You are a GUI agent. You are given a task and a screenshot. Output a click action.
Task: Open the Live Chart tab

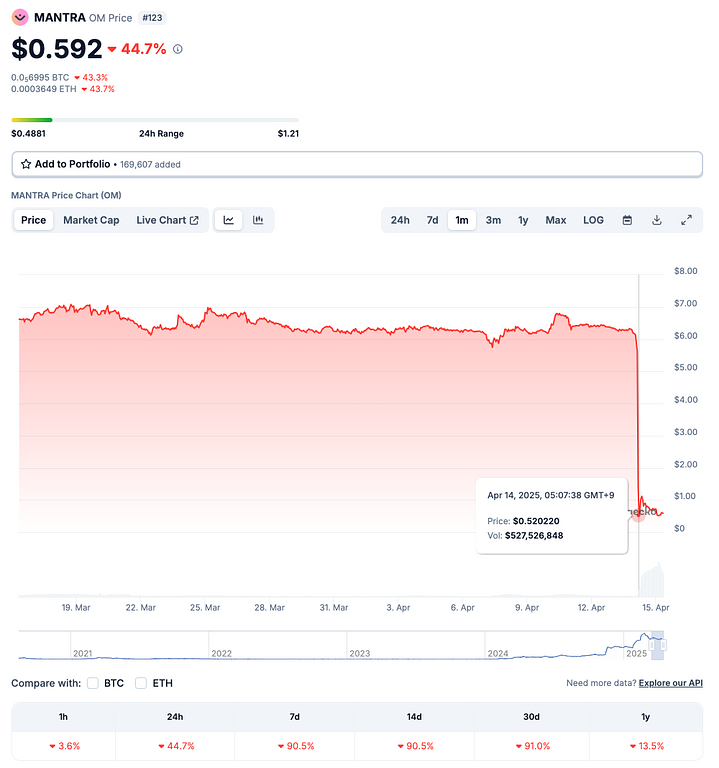click(x=167, y=220)
